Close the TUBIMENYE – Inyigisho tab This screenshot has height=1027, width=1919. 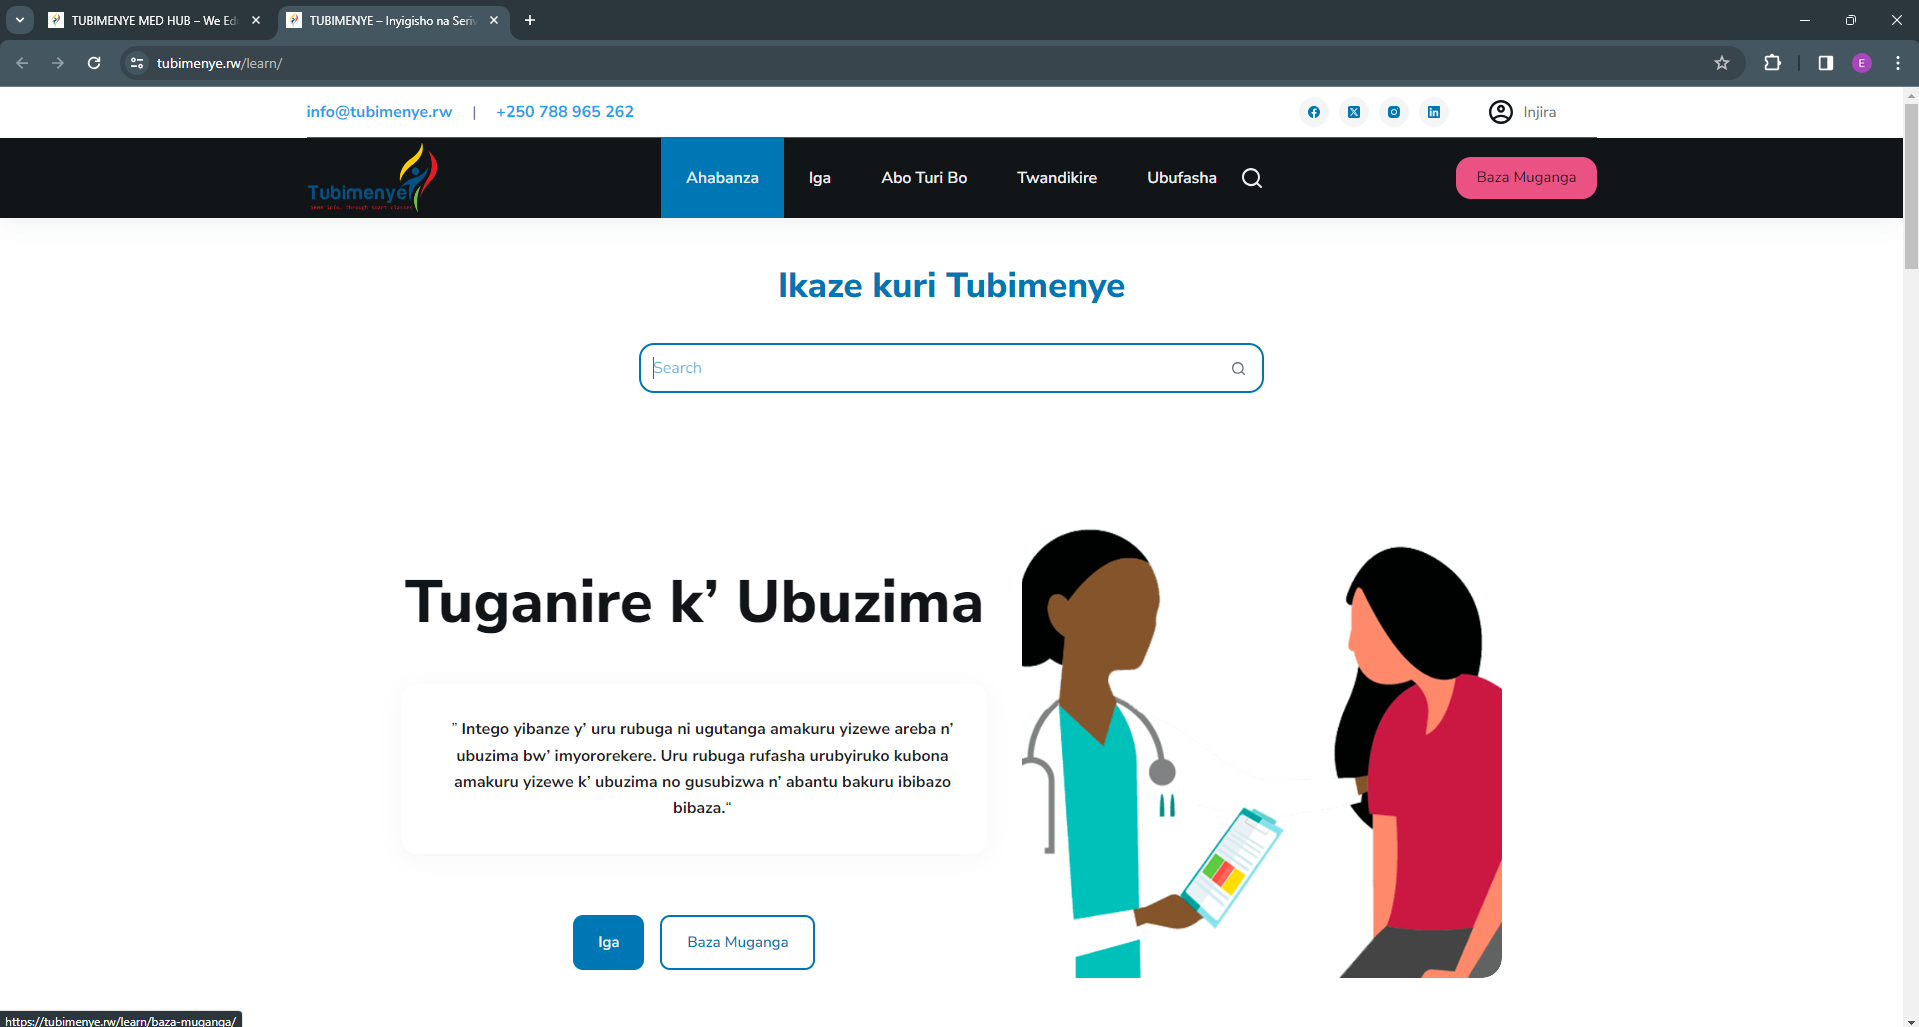(494, 20)
